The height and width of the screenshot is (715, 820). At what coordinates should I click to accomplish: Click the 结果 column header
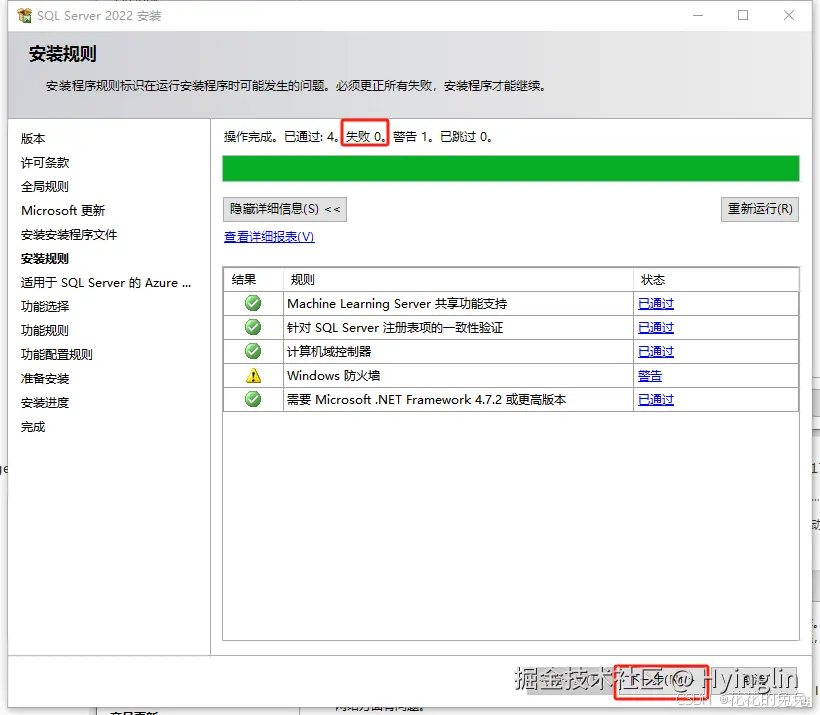(253, 280)
